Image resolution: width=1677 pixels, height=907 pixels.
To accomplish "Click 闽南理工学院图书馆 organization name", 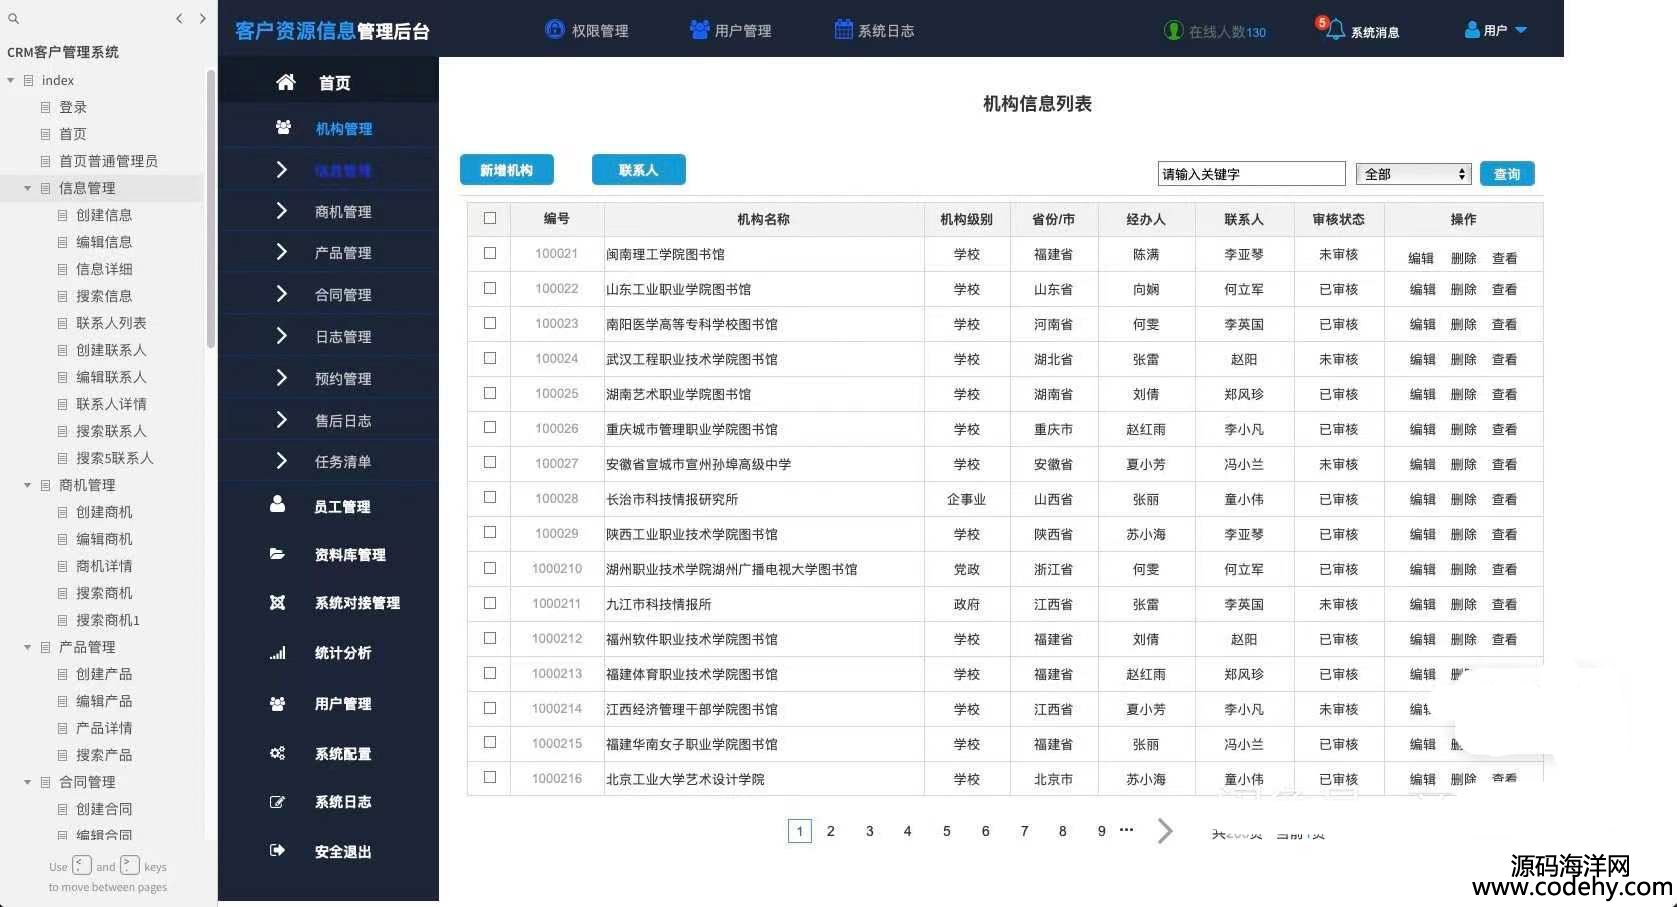I will pos(665,254).
